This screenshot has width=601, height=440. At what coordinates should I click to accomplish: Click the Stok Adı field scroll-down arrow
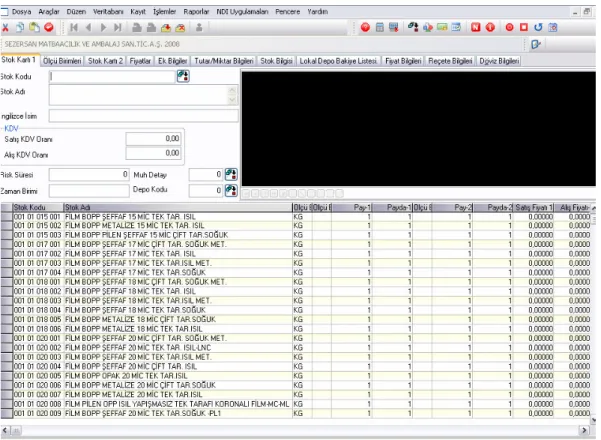tap(232, 100)
